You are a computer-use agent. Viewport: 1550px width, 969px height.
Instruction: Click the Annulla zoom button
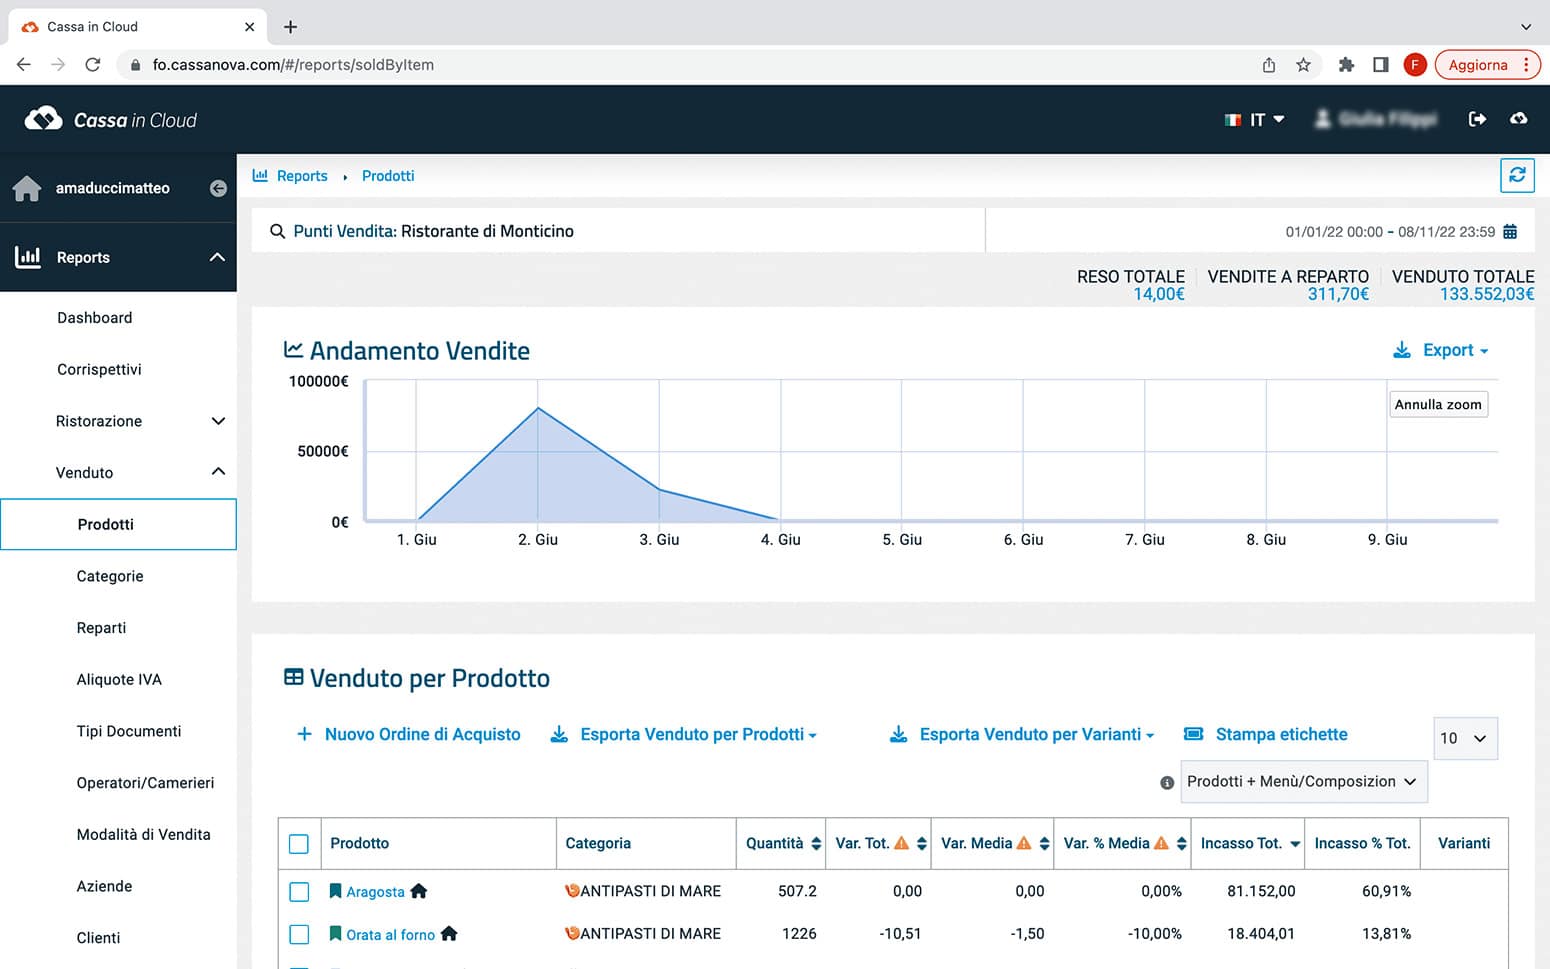[1438, 404]
